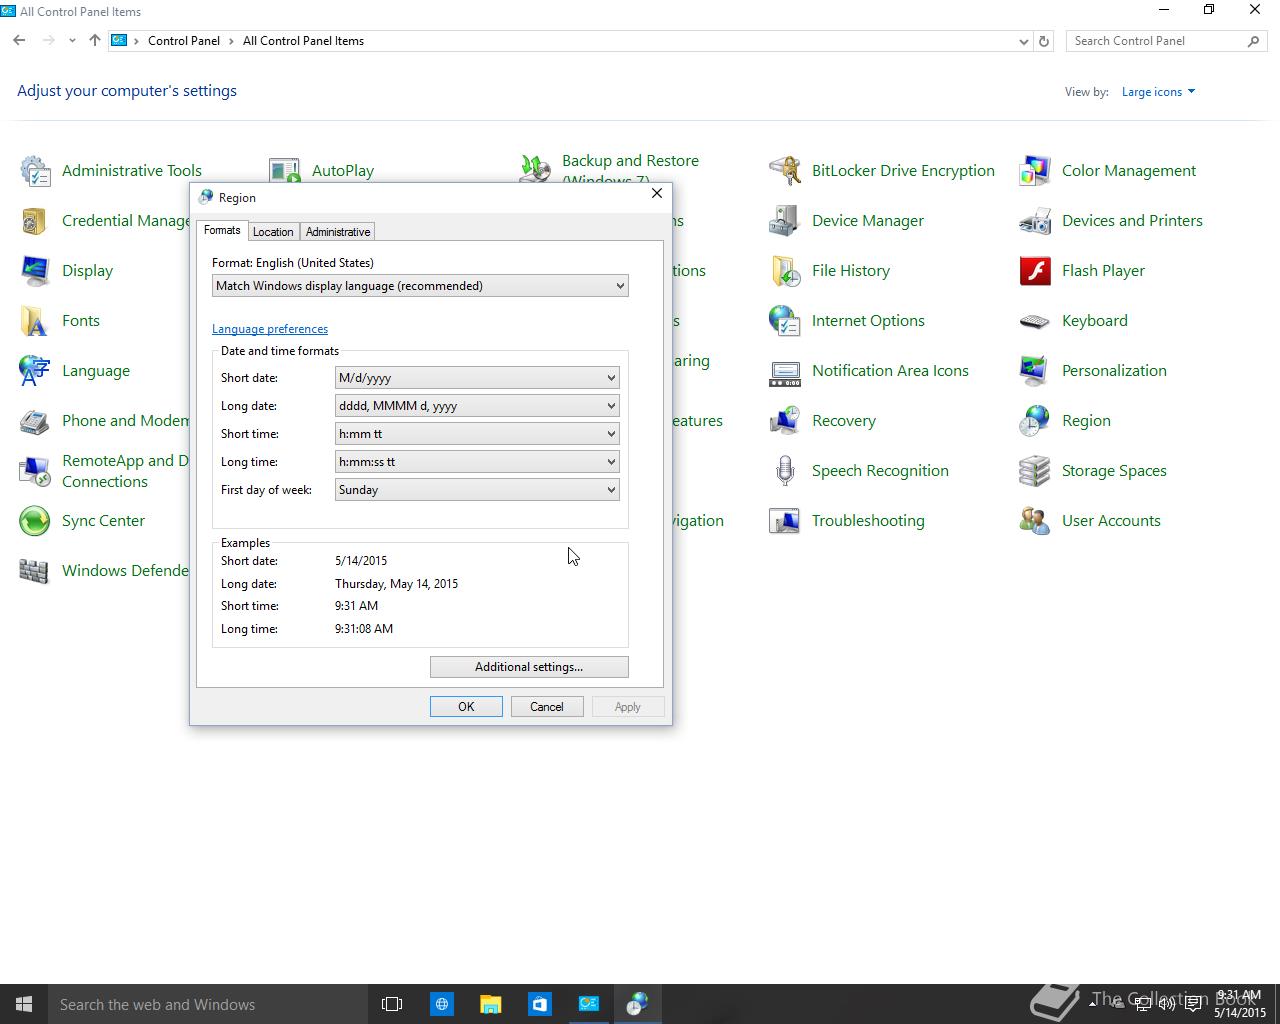Open the Recovery icon
Image resolution: width=1280 pixels, height=1024 pixels.
785,421
